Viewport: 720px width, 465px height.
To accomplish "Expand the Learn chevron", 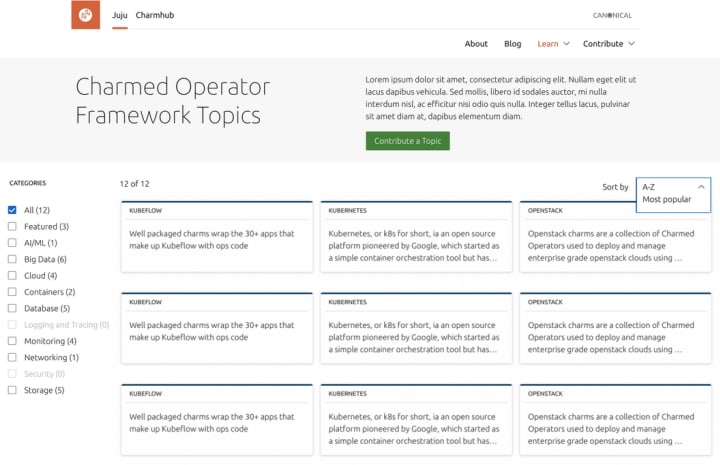I will pos(566,44).
